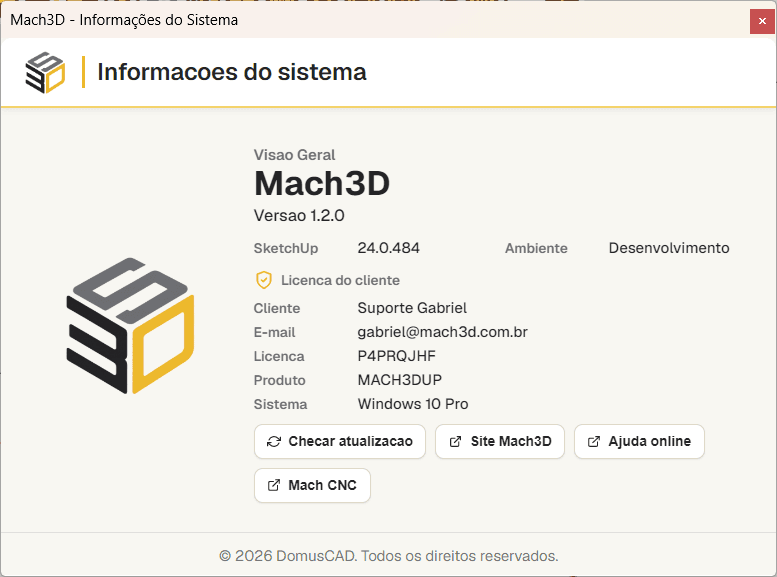The width and height of the screenshot is (777, 577).
Task: Click SketchUp version 24.0.484
Action: (x=388, y=248)
